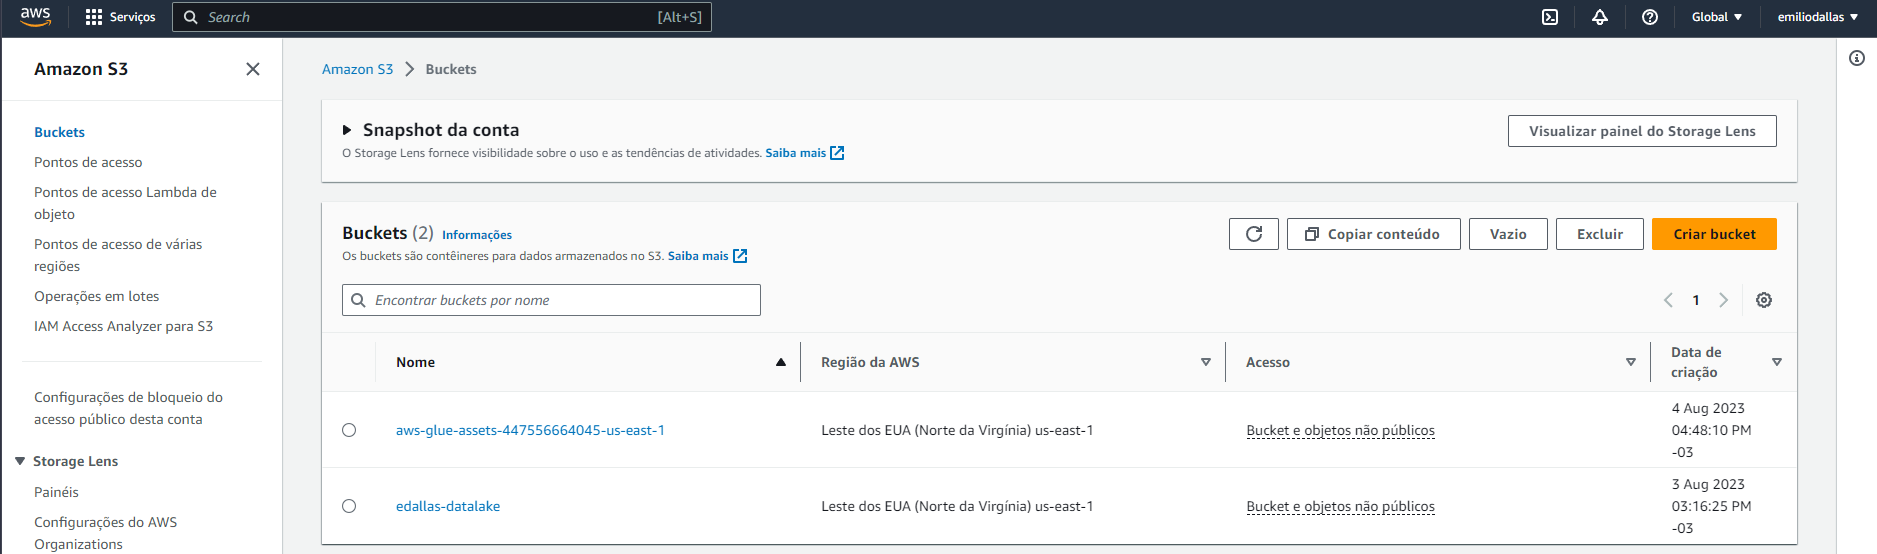Open table preferences gear icon

coord(1764,300)
